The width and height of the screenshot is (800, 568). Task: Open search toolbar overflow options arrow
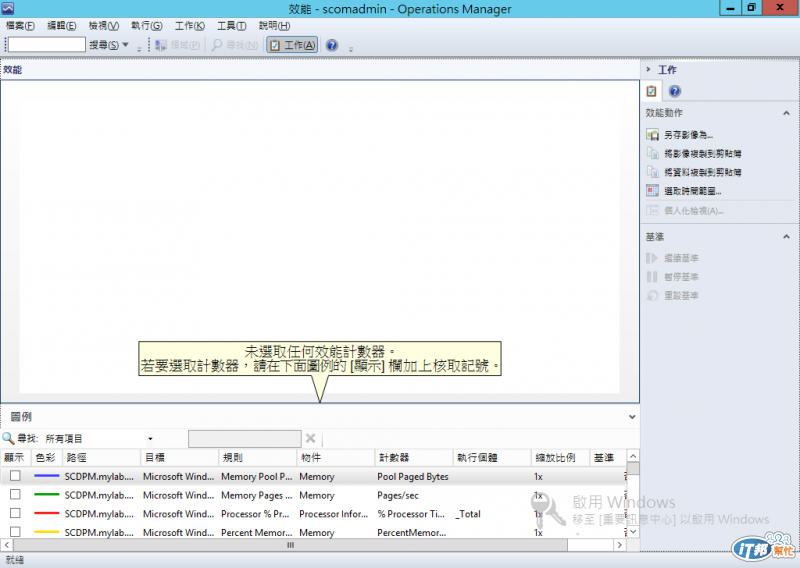click(x=139, y=50)
